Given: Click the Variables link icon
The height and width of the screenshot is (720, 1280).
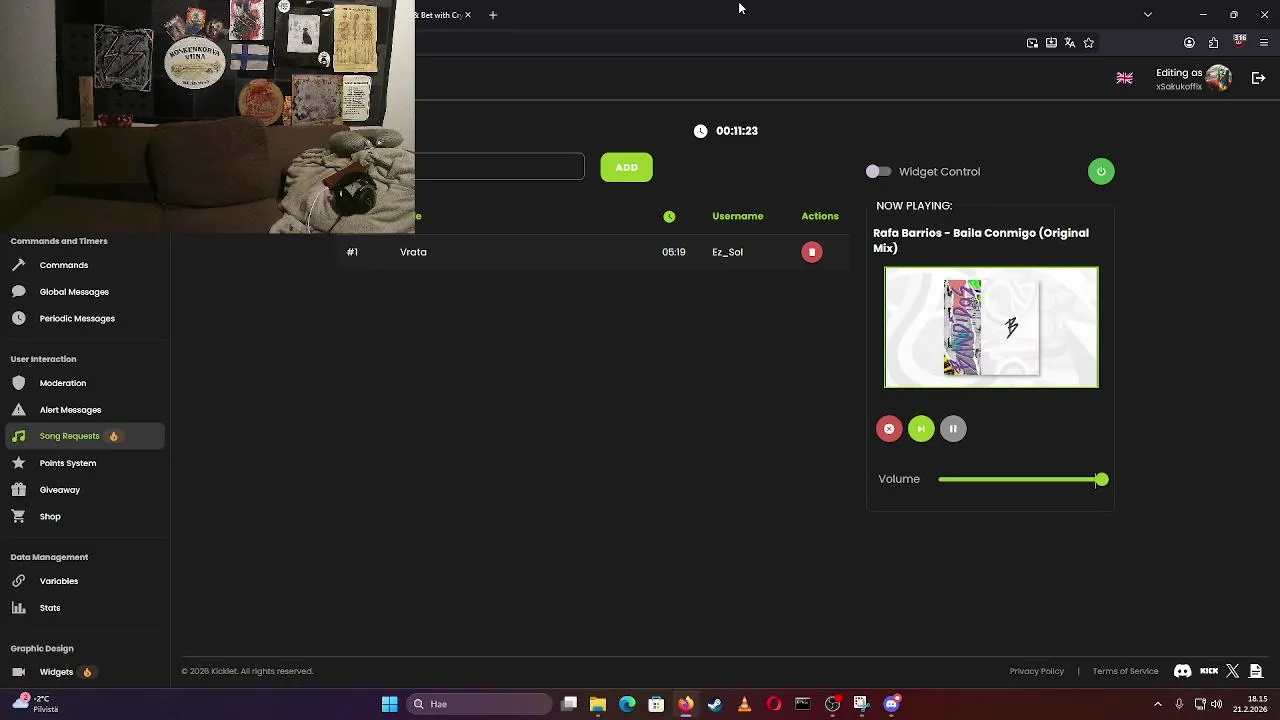Looking at the screenshot, I should point(18,581).
